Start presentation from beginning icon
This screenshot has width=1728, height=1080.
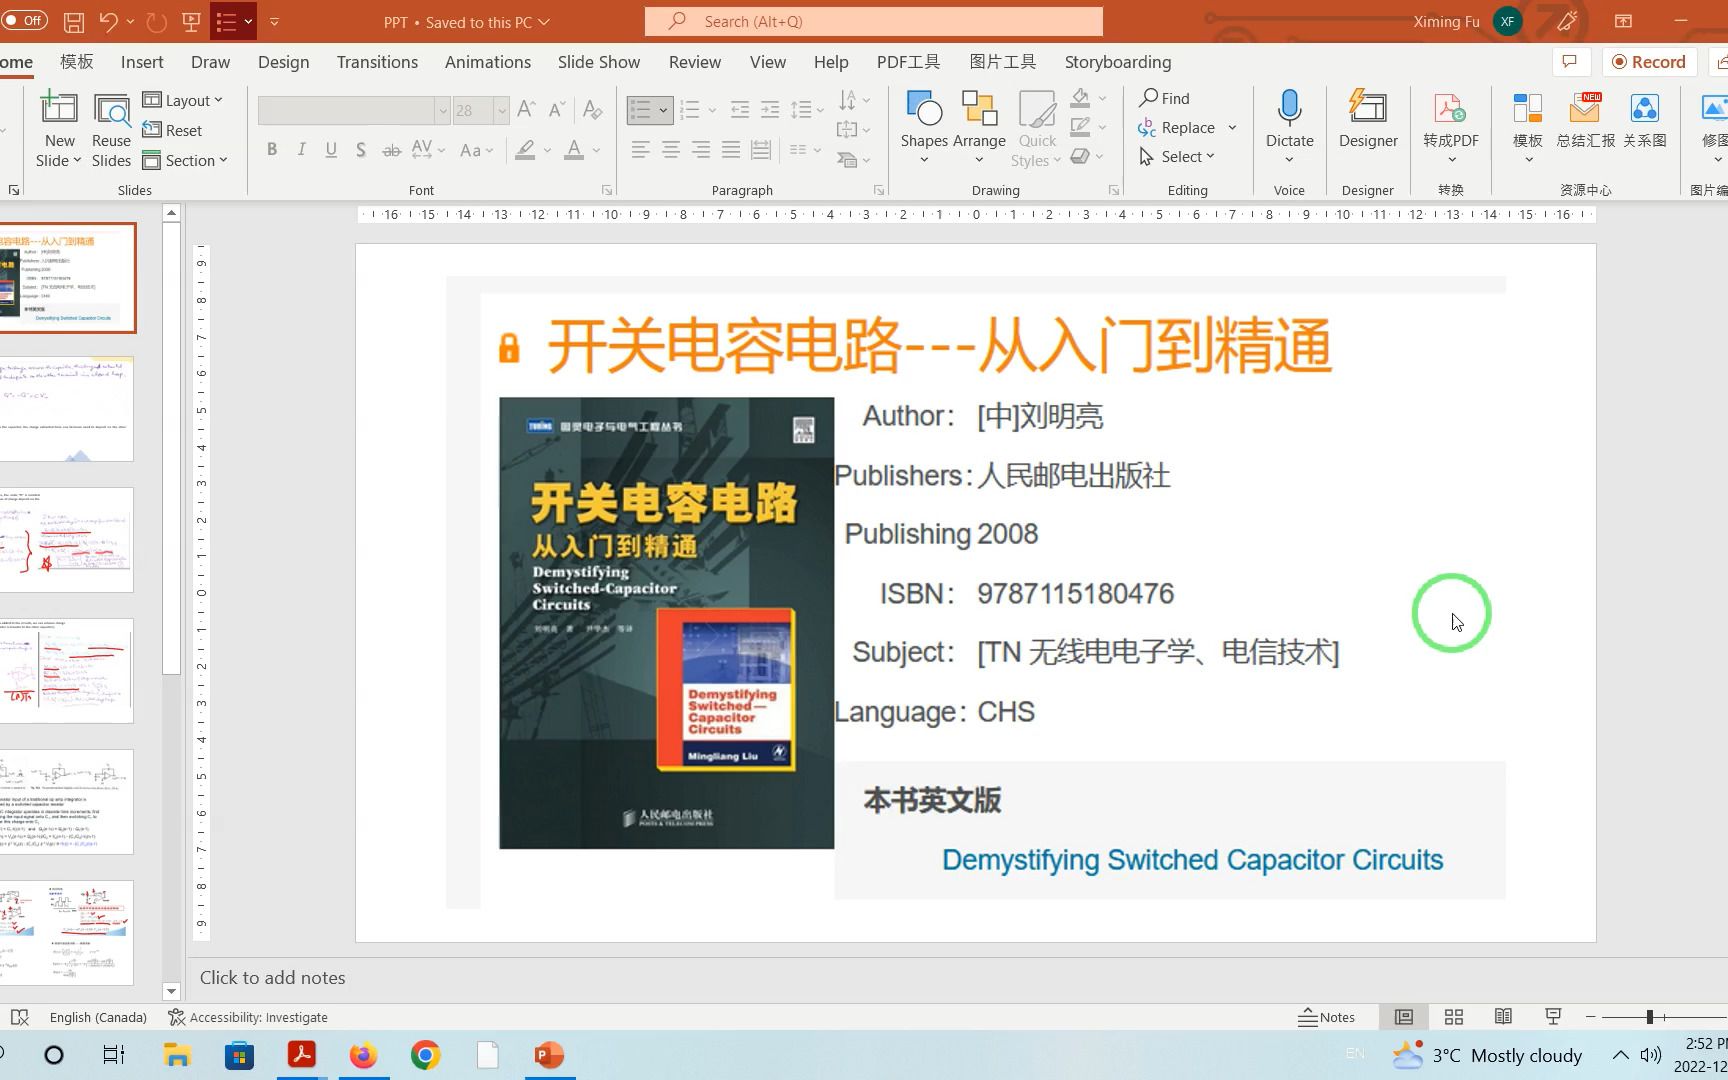pyautogui.click(x=191, y=21)
